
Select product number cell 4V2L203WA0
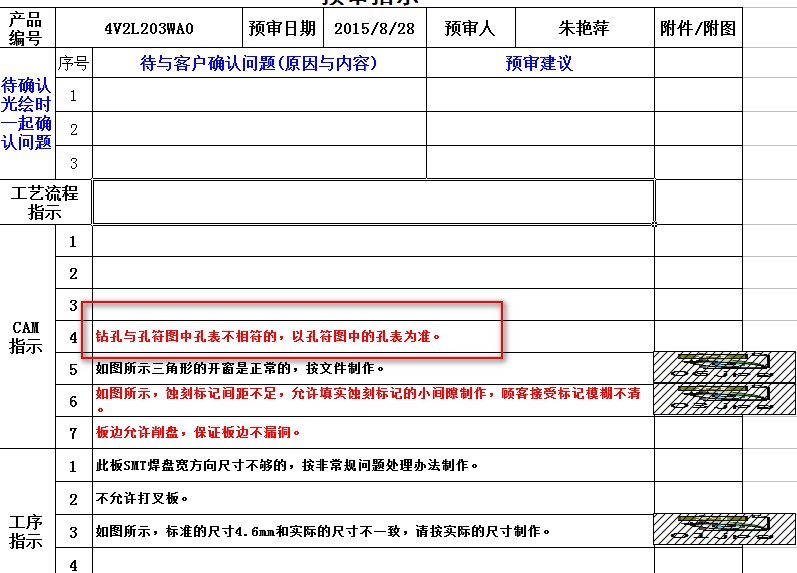click(x=149, y=28)
